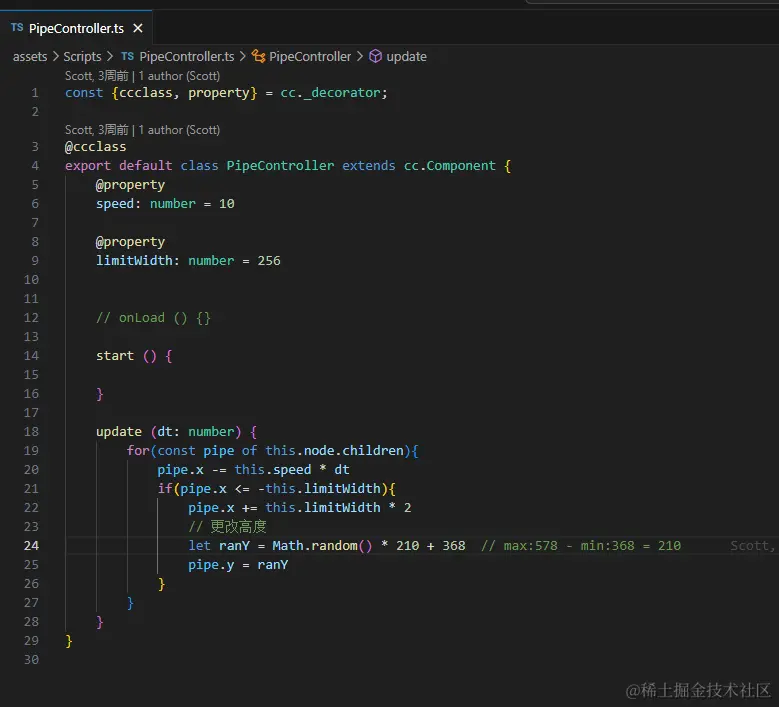
Task: Open PipeController.ts breadcrumb item
Action: 186,57
